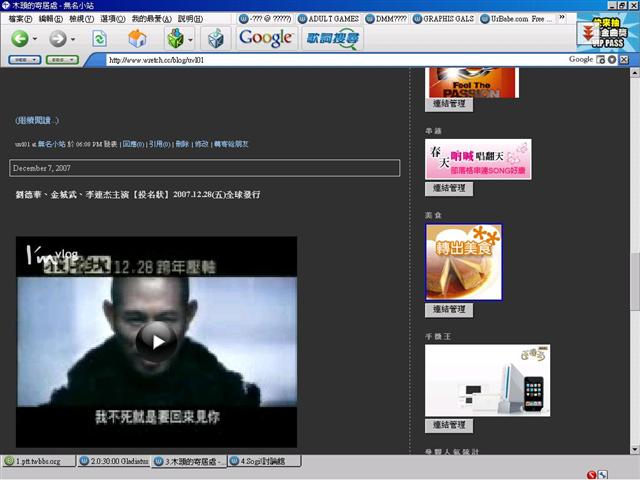Open the 說明(H) help menu
The width and height of the screenshot is (640, 480).
[x=190, y=19]
